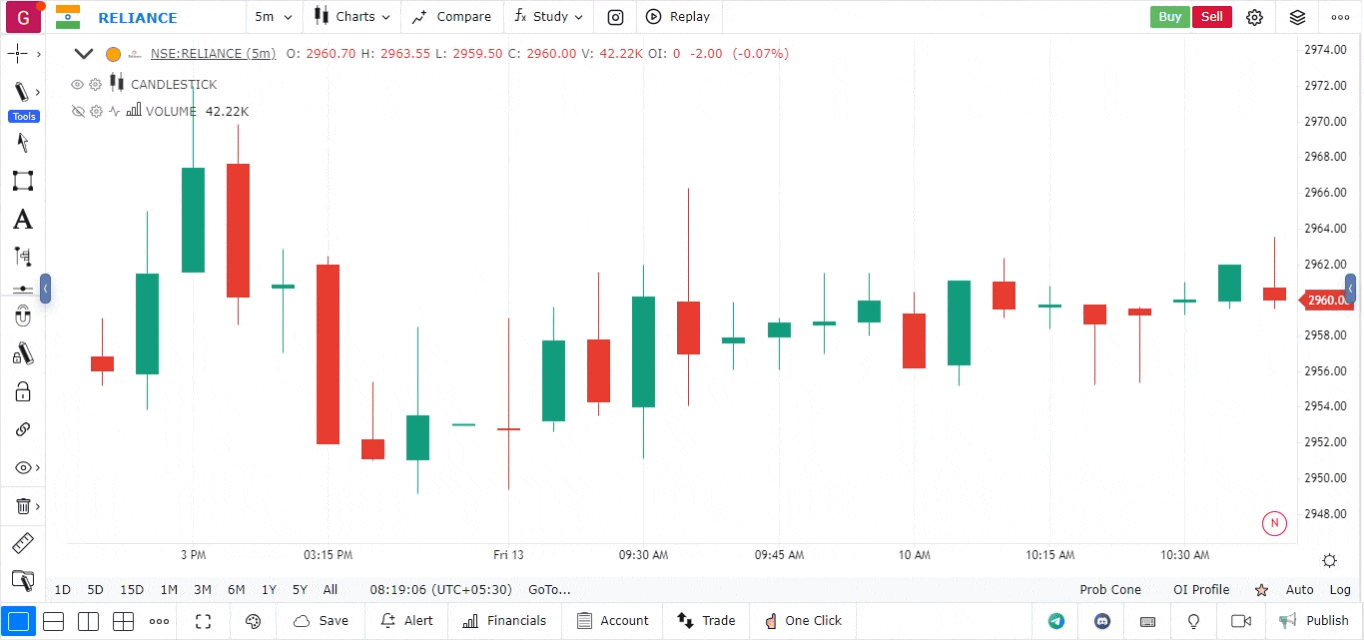Screen dimensions: 1364x640
Task: Pick the rectangle shape drawing tool
Action: (22, 181)
